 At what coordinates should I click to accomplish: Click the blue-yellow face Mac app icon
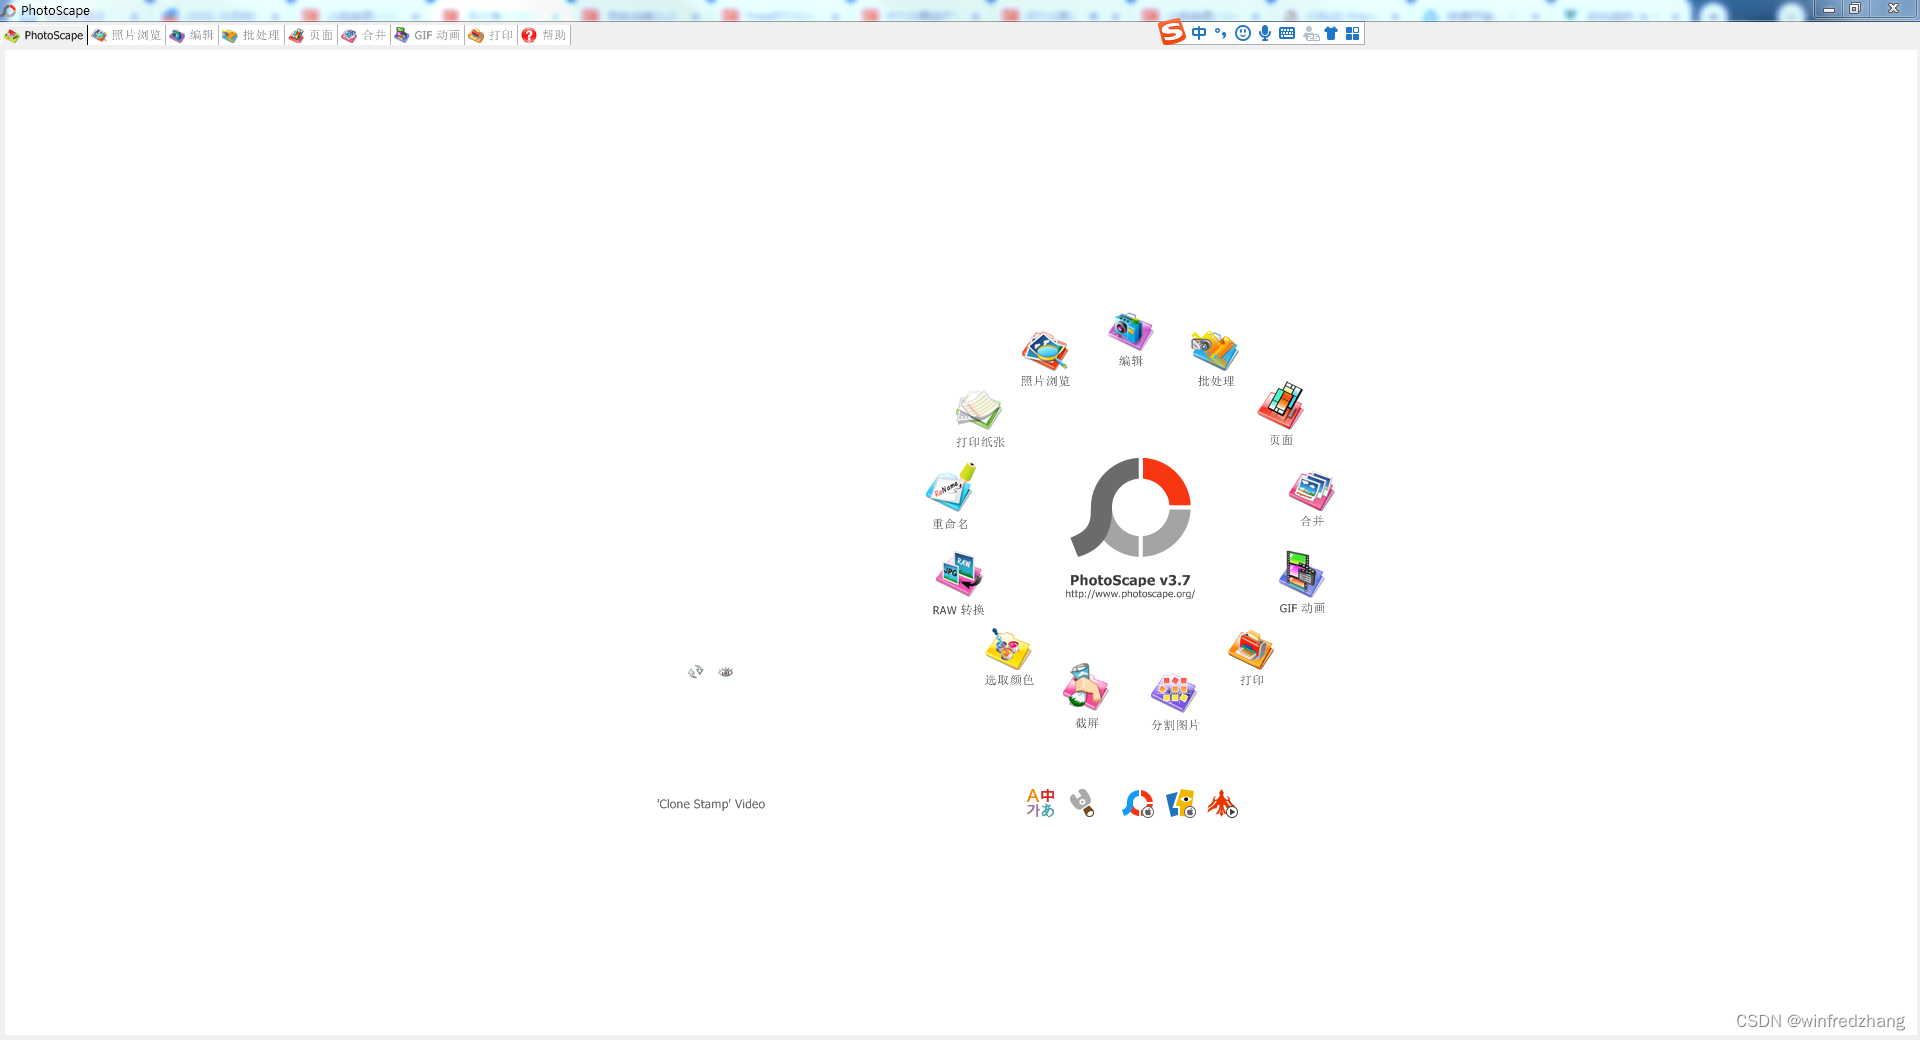[1181, 803]
